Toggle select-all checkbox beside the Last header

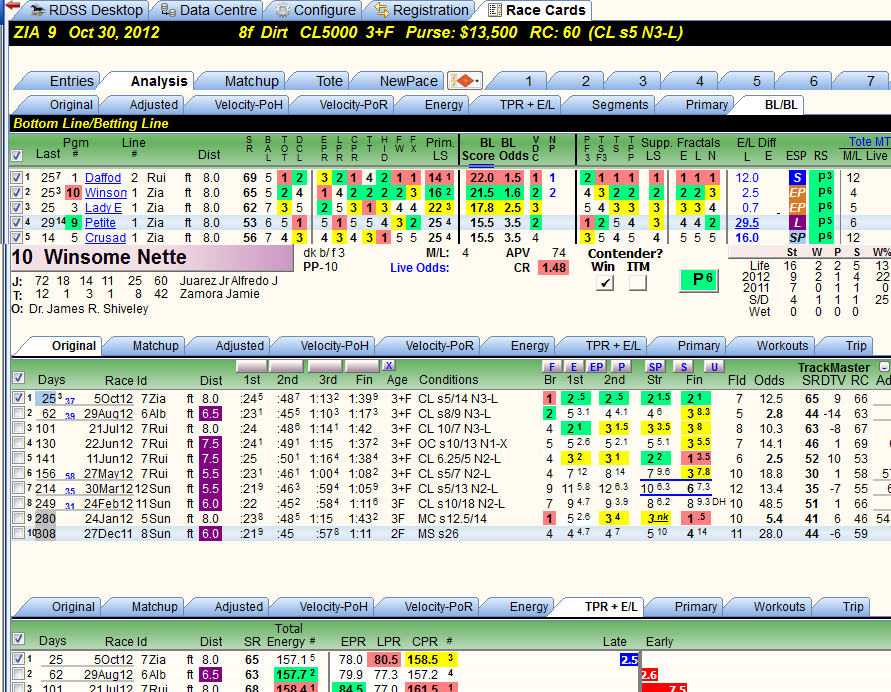coord(17,155)
